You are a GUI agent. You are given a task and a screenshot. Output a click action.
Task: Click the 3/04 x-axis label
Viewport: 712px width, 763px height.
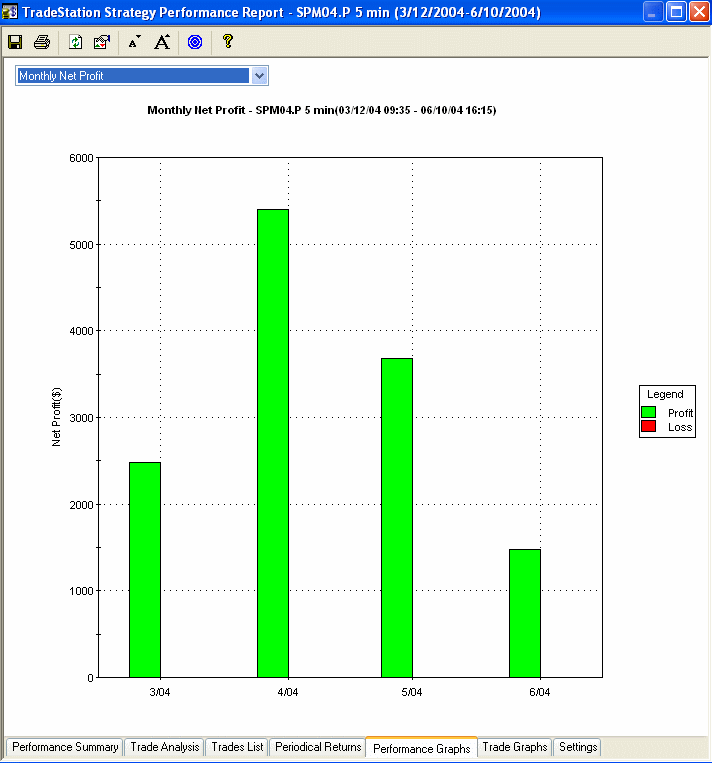pos(160,692)
